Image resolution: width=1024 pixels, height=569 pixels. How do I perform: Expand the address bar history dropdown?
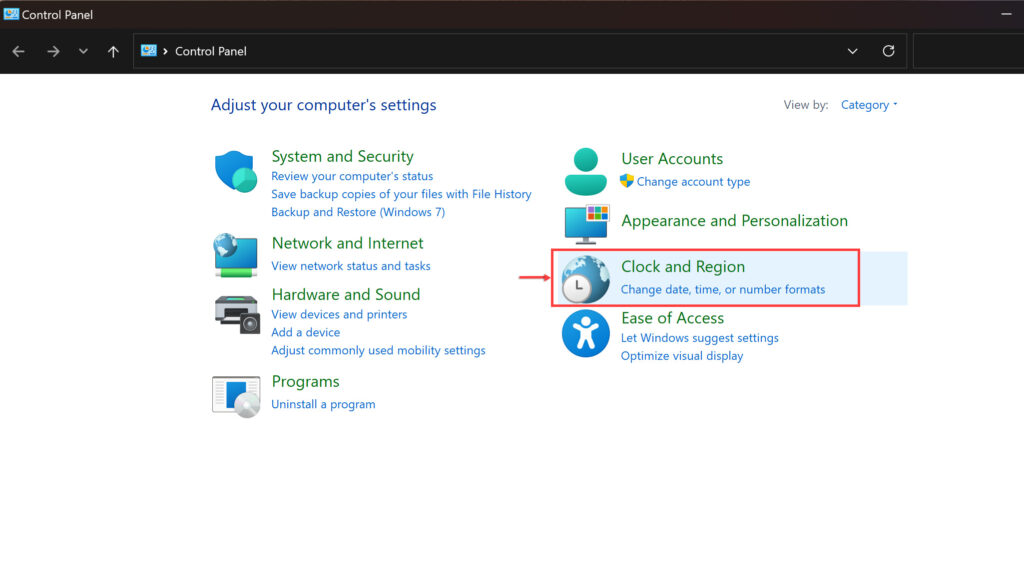pos(852,51)
